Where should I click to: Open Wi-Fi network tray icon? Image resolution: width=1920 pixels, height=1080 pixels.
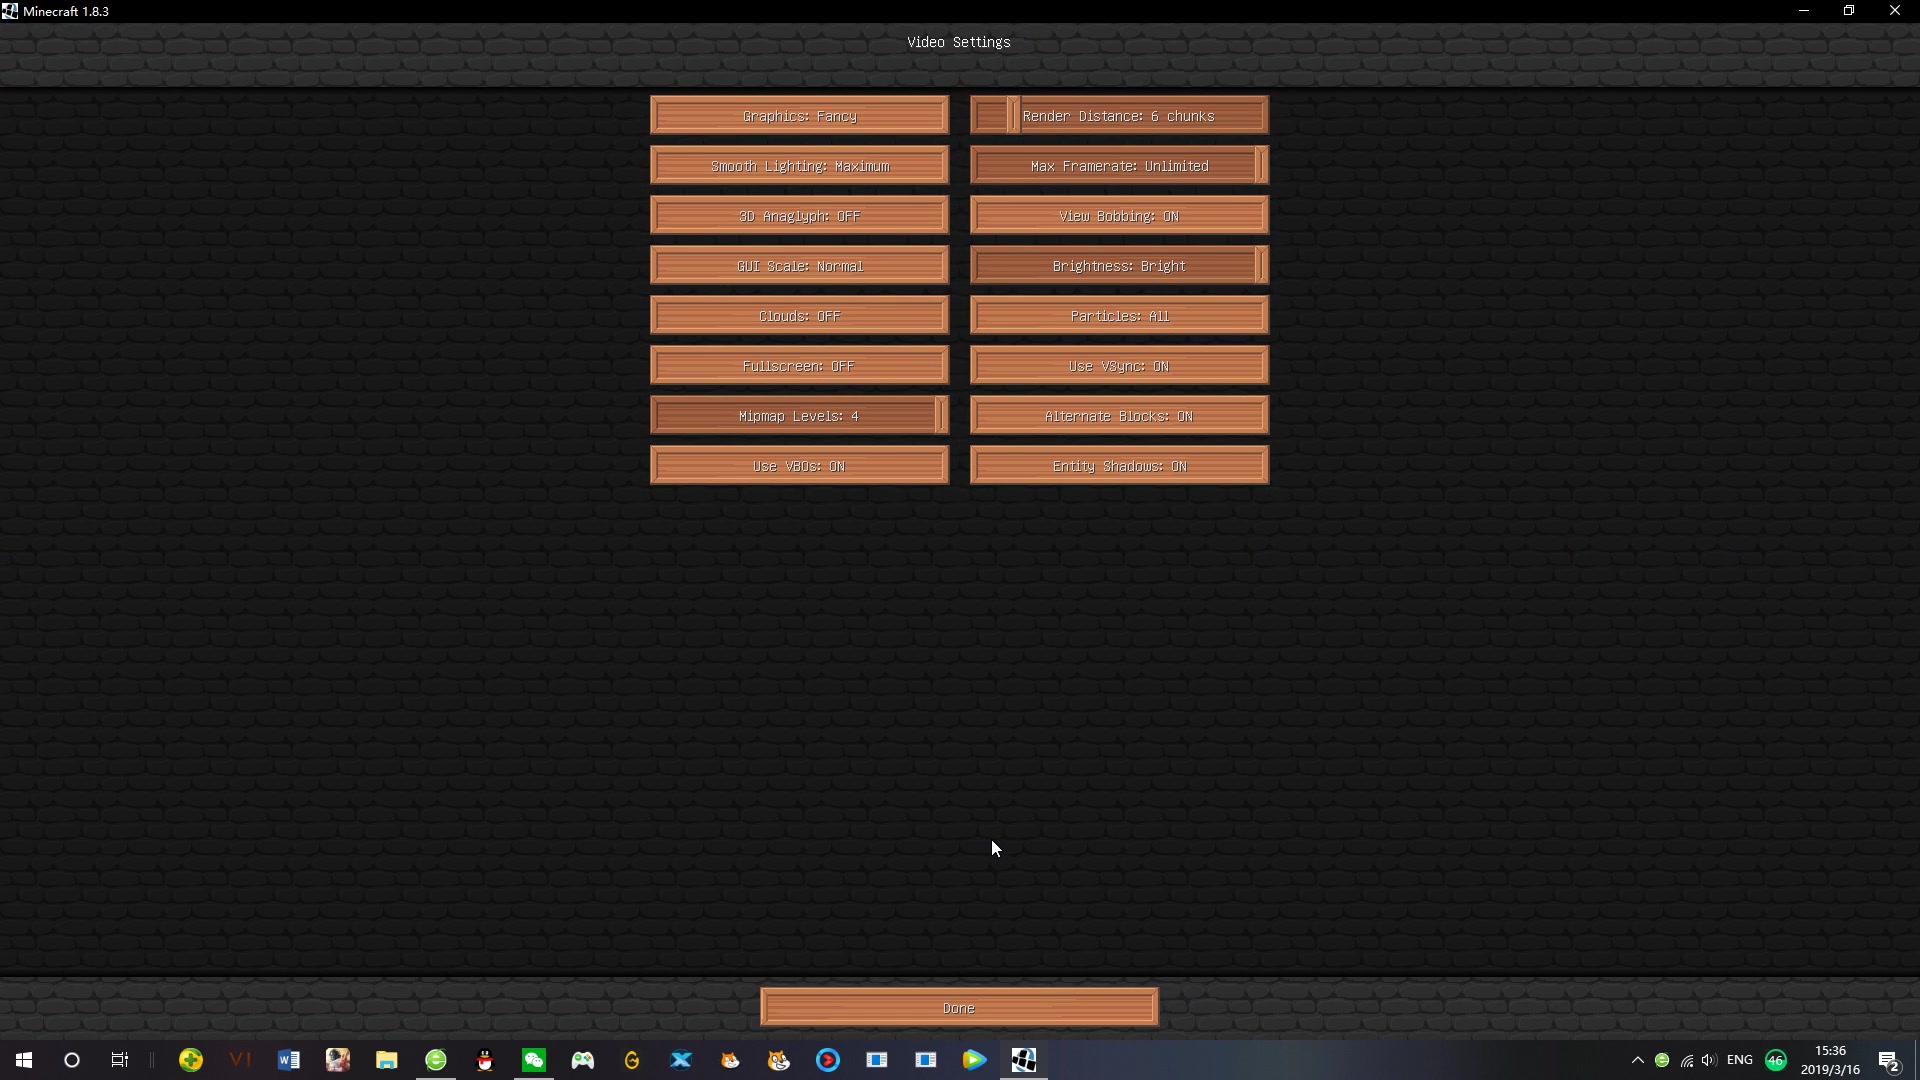click(1686, 1060)
